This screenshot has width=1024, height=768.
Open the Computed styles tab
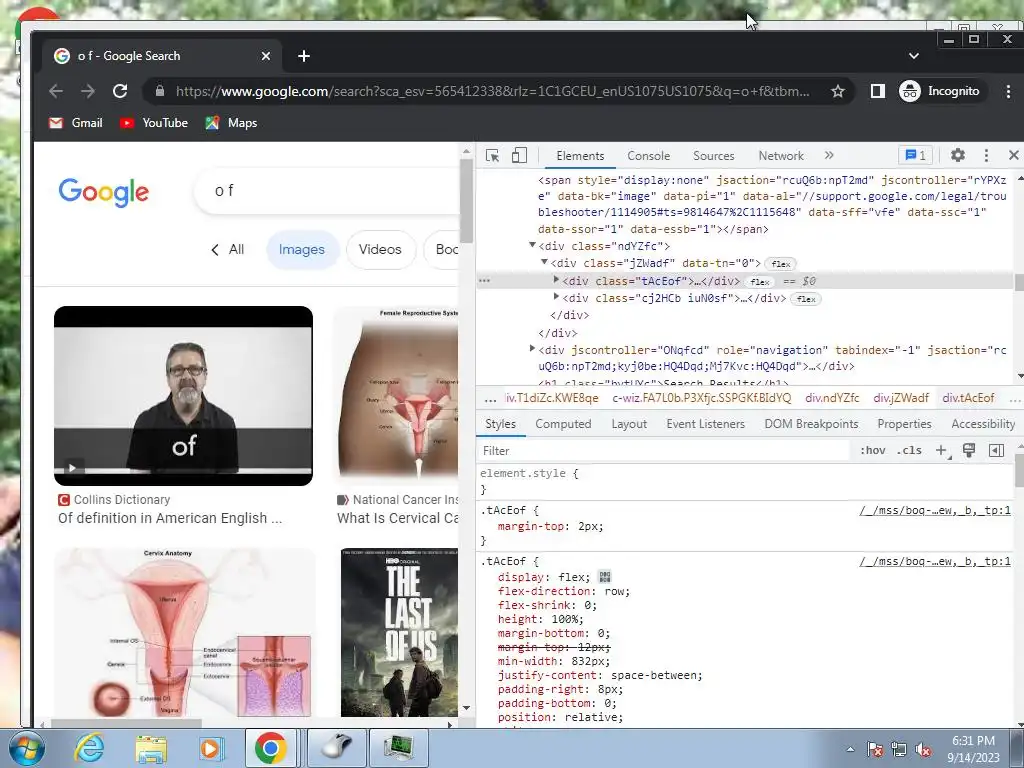(563, 424)
